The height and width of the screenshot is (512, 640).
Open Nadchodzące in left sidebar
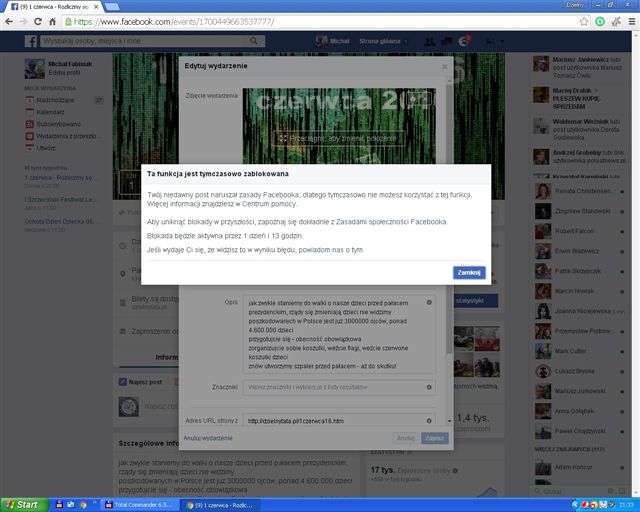pyautogui.click(x=55, y=100)
